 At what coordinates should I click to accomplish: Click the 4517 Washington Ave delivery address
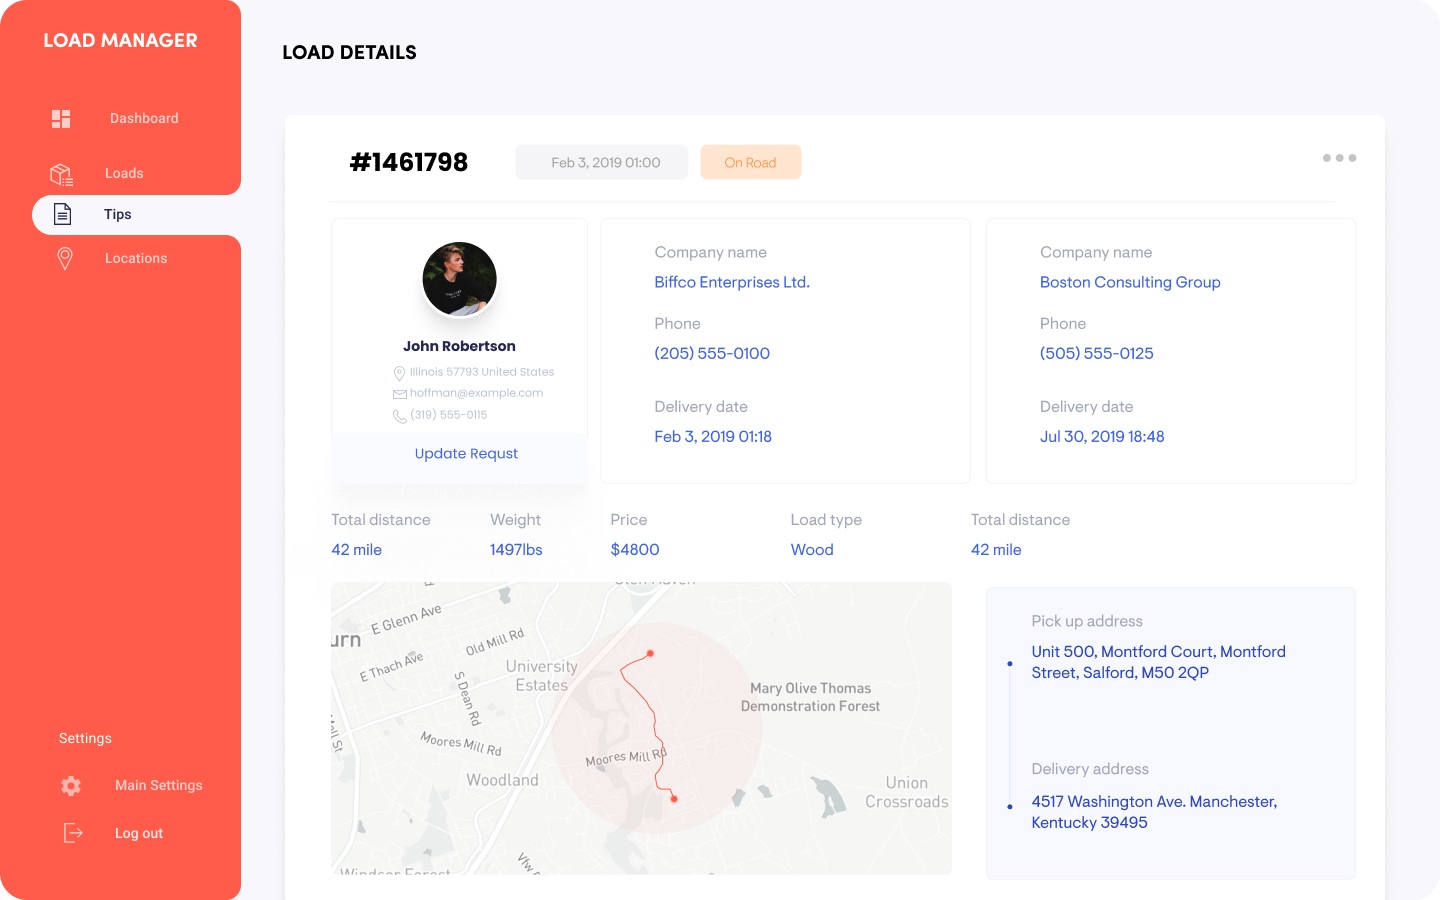pos(1154,812)
